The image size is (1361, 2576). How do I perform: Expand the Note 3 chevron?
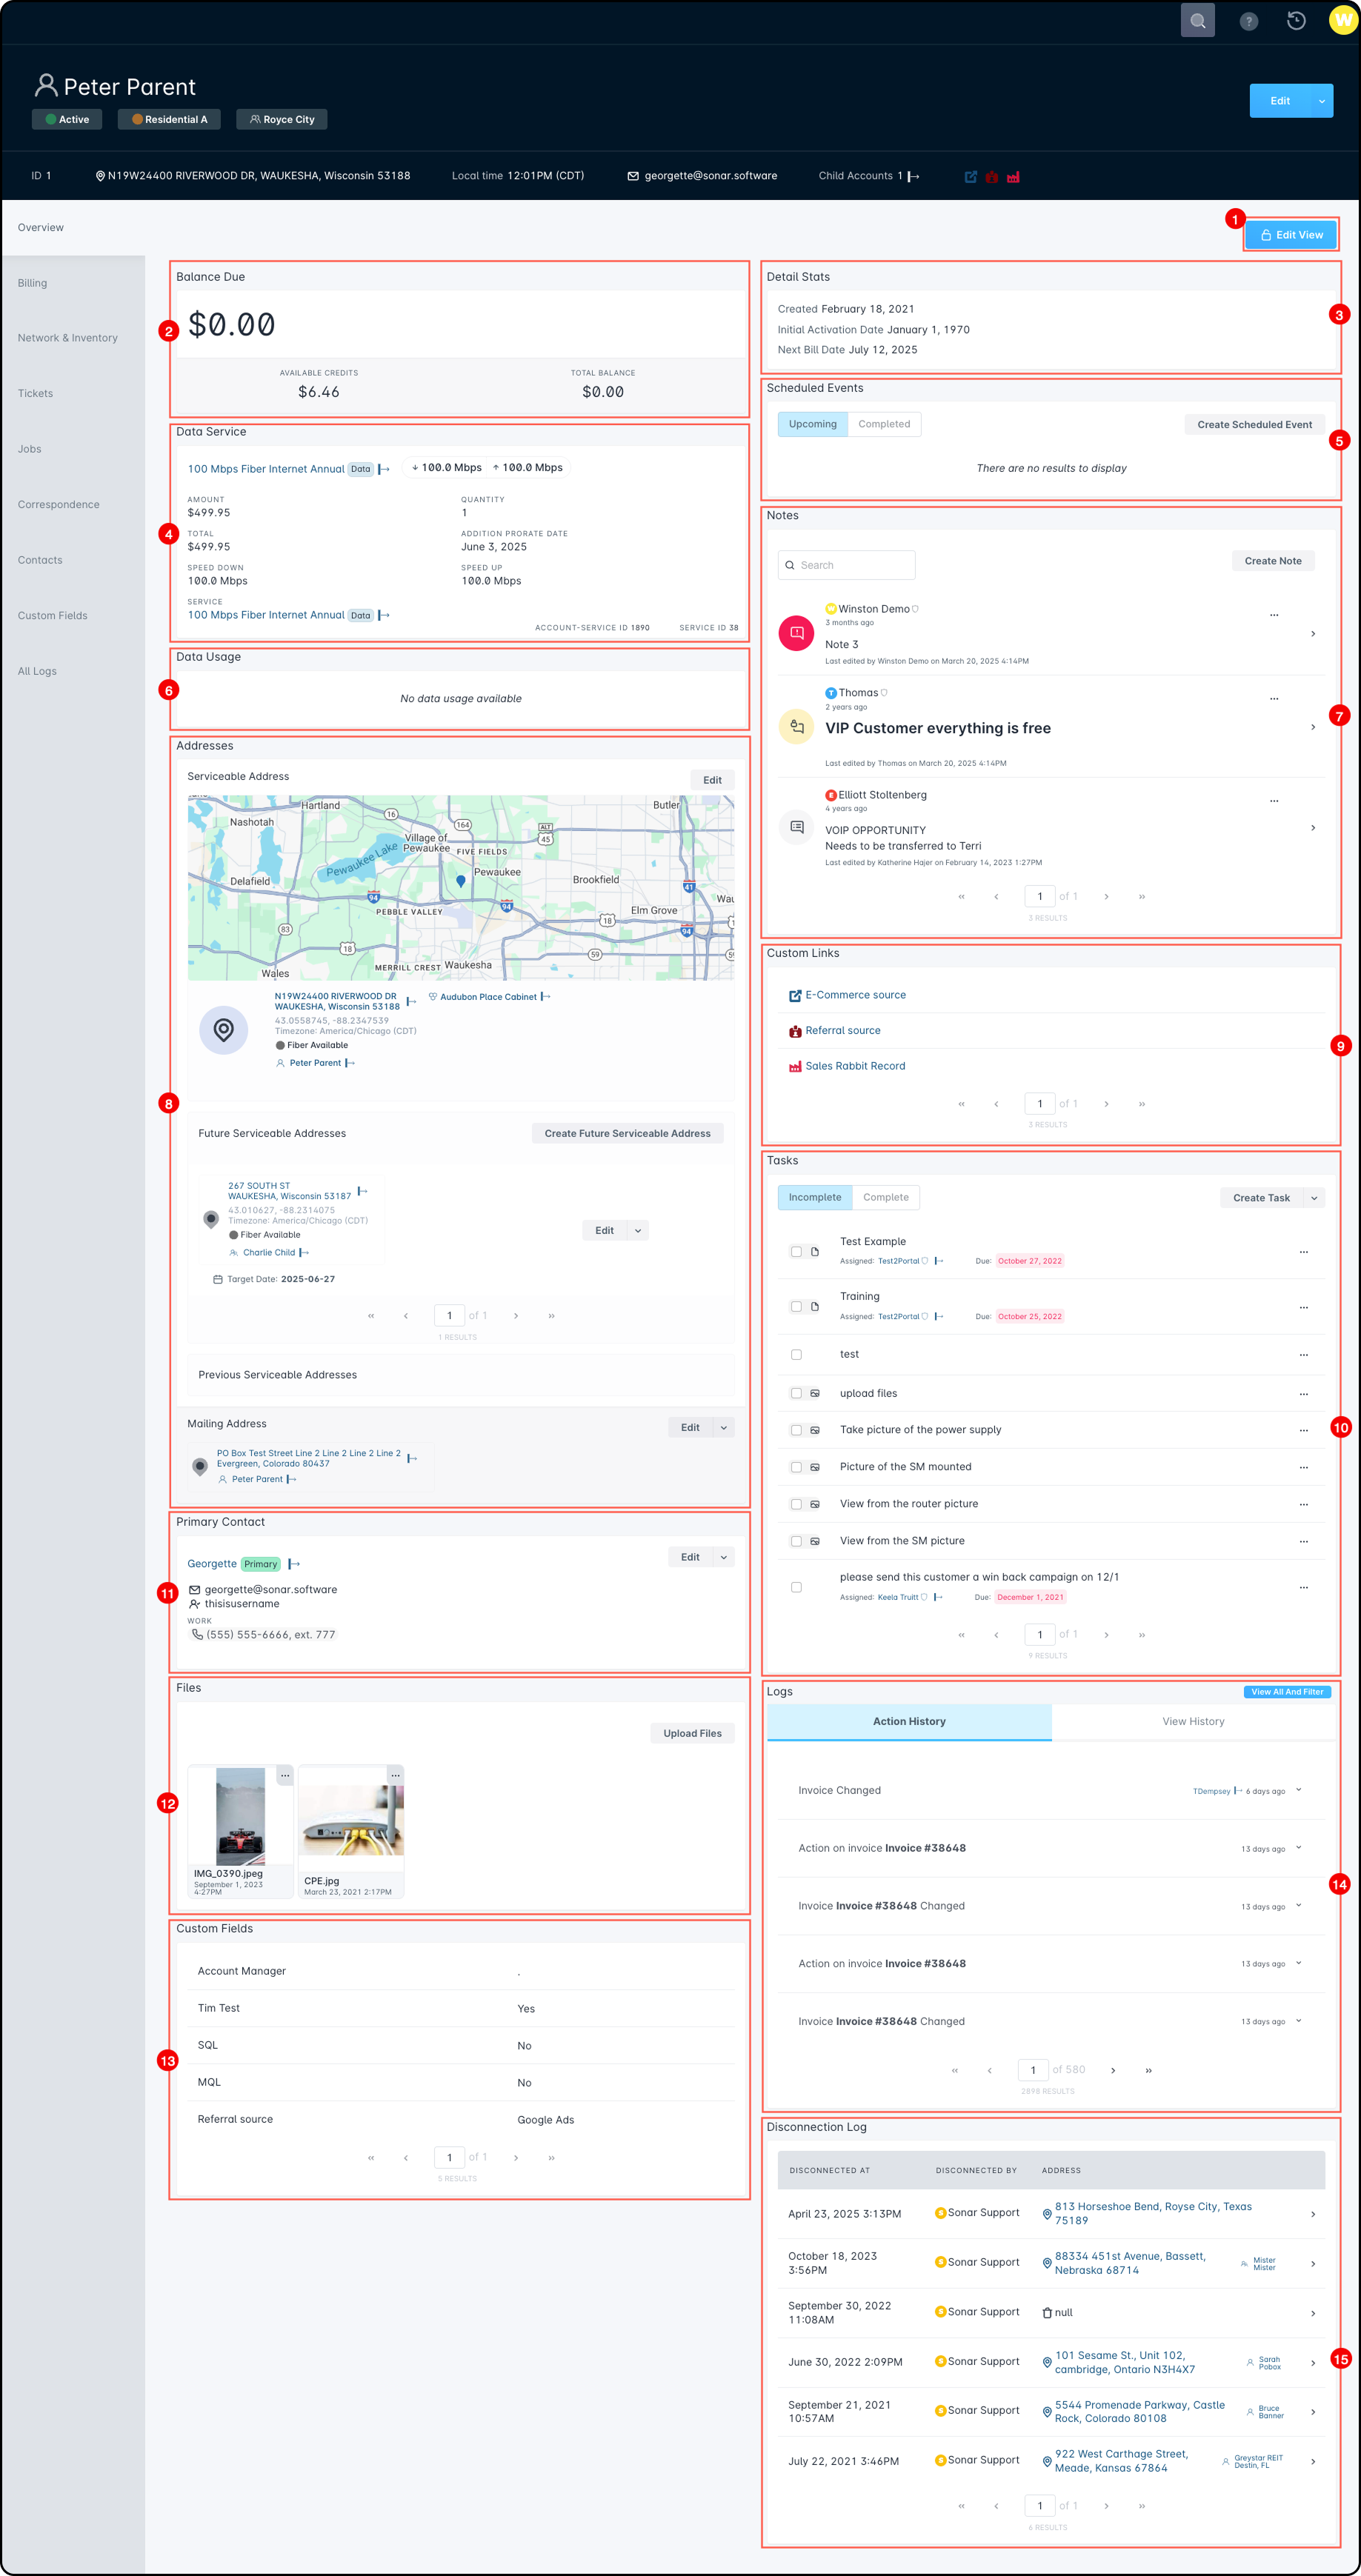pos(1313,634)
